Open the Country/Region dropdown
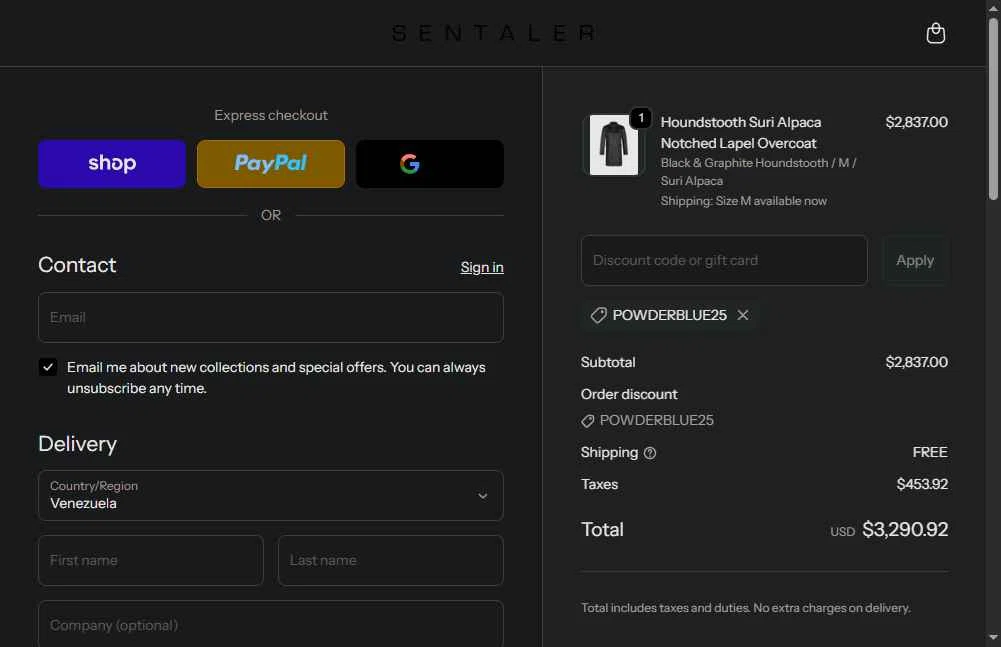The height and width of the screenshot is (647, 1001). (x=271, y=496)
